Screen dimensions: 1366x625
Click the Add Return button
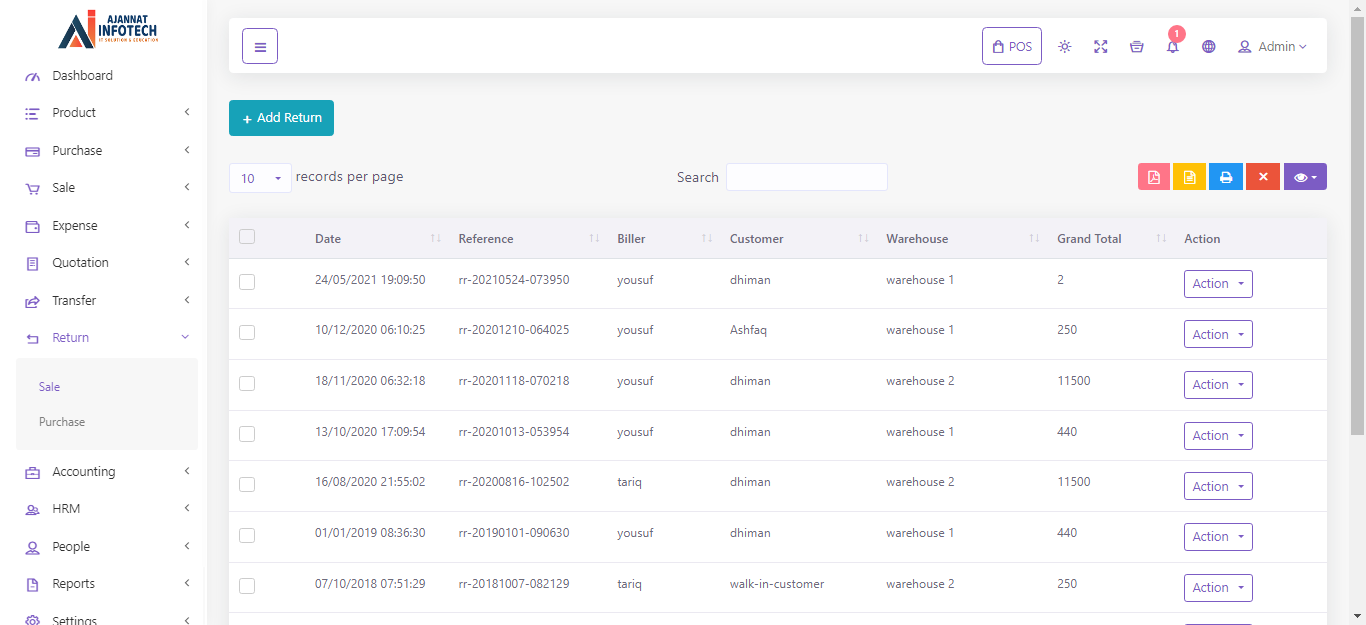pyautogui.click(x=281, y=118)
